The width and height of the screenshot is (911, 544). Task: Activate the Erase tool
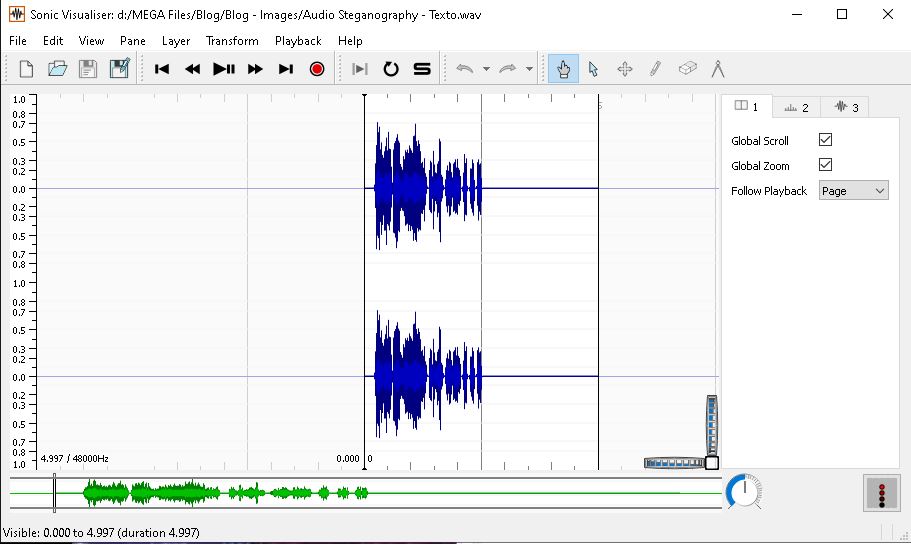pyautogui.click(x=687, y=69)
